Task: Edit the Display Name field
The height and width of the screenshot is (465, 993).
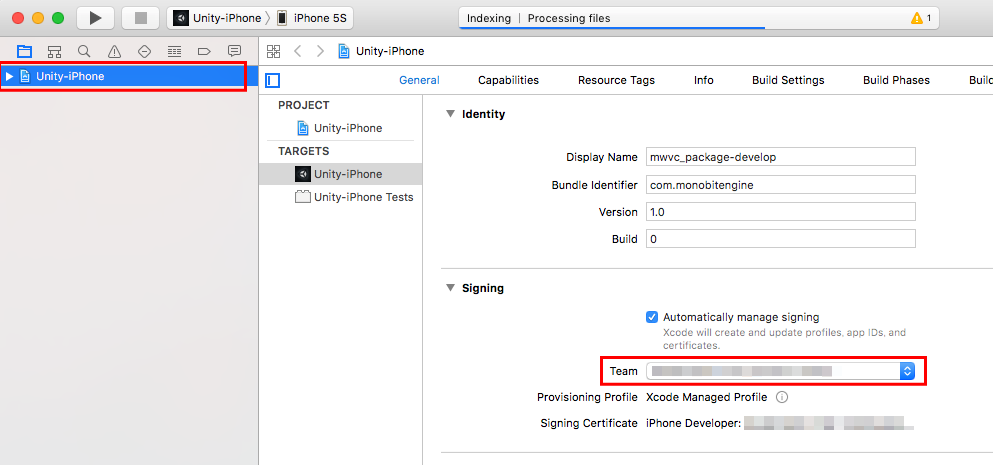Action: 780,157
